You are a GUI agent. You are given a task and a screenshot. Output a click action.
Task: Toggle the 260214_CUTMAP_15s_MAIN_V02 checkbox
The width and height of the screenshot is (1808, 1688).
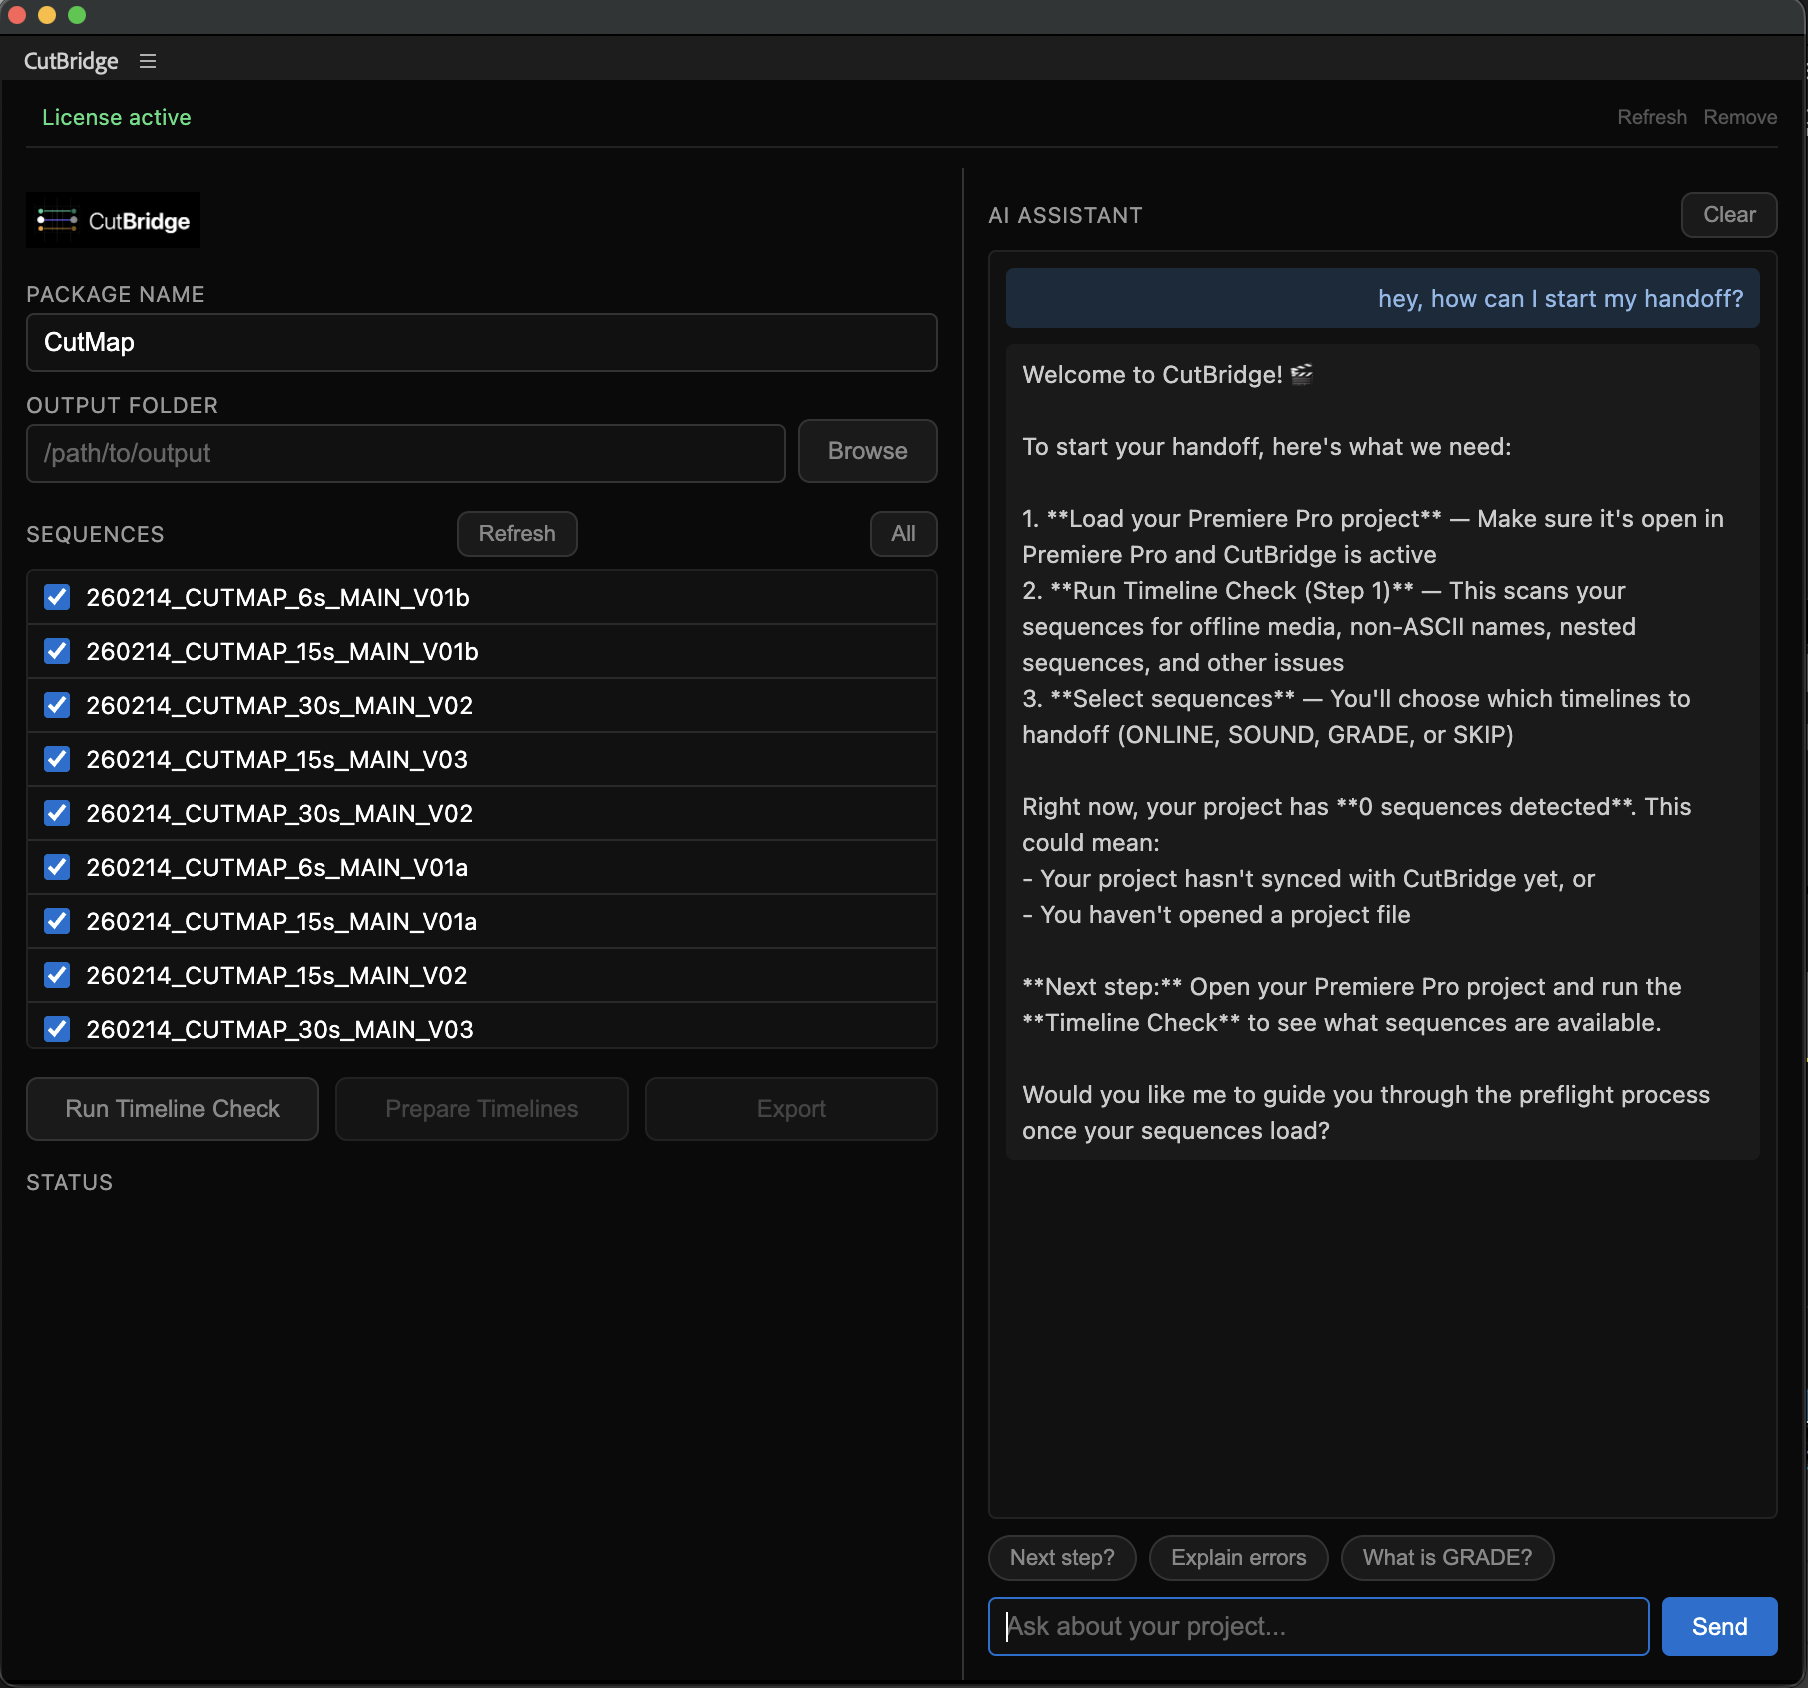56,975
